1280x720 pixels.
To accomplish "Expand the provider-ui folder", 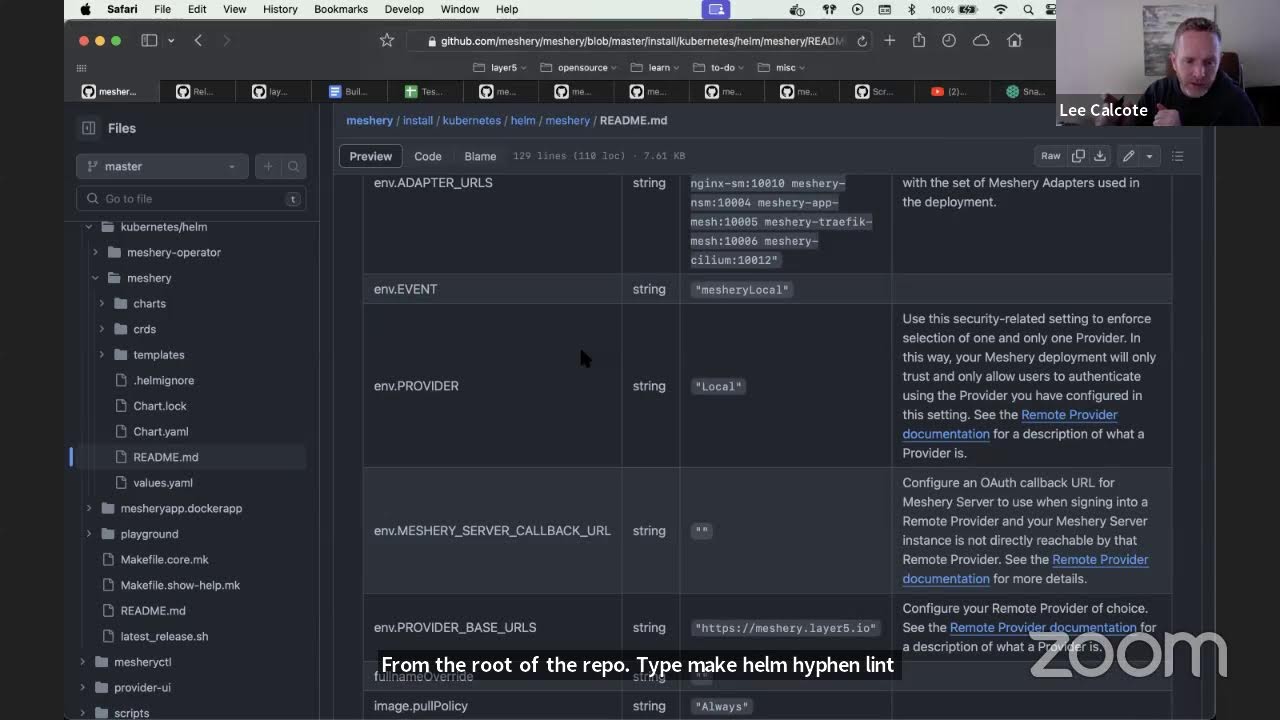I will (x=83, y=688).
